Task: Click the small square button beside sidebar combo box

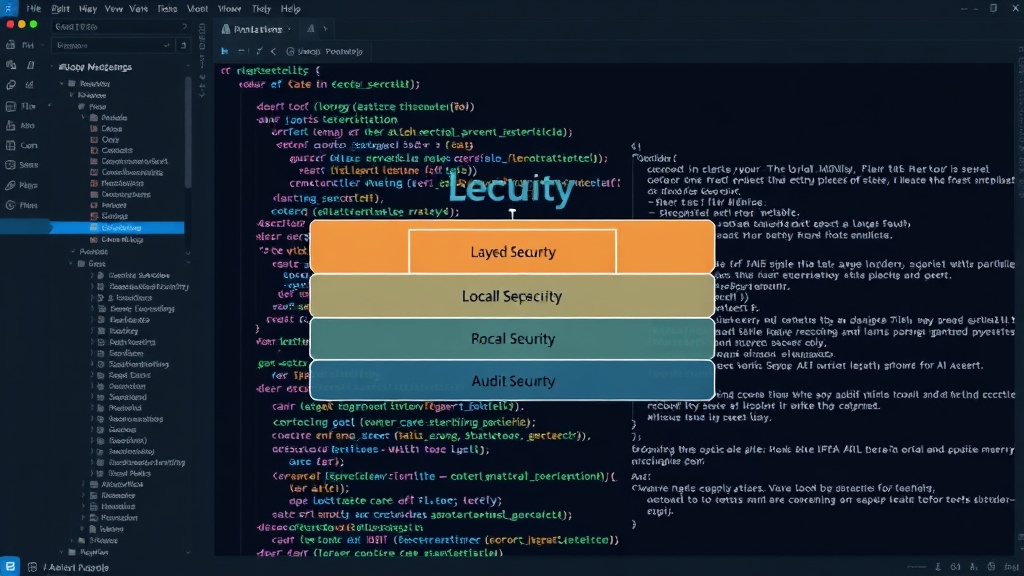Action: (183, 46)
